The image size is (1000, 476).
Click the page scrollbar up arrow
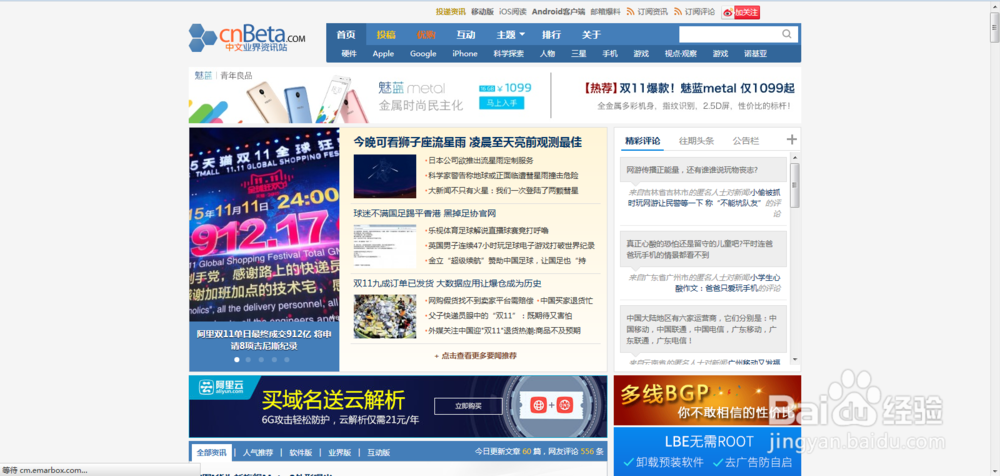tap(995, 5)
